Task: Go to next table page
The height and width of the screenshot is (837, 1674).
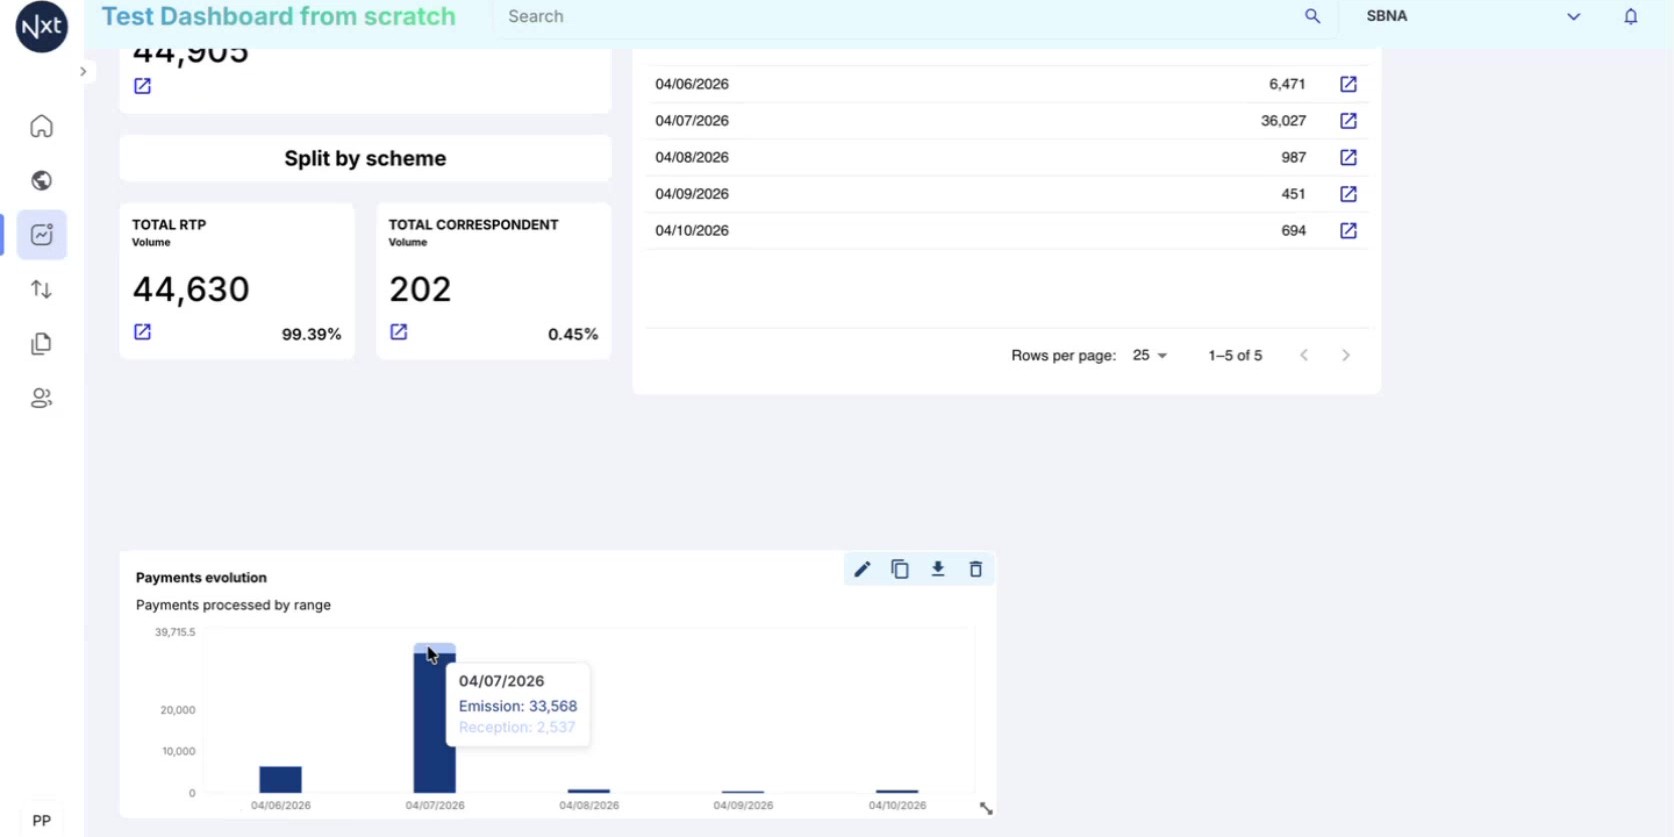Action: tap(1346, 356)
